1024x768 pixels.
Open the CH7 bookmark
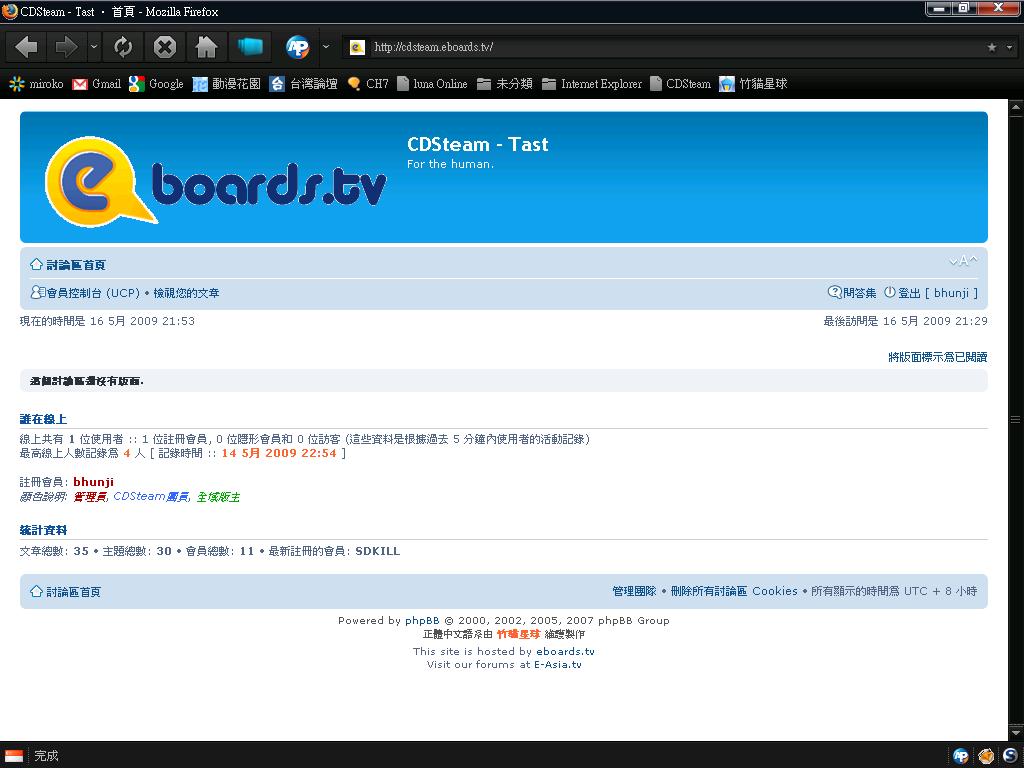pyautogui.click(x=368, y=84)
